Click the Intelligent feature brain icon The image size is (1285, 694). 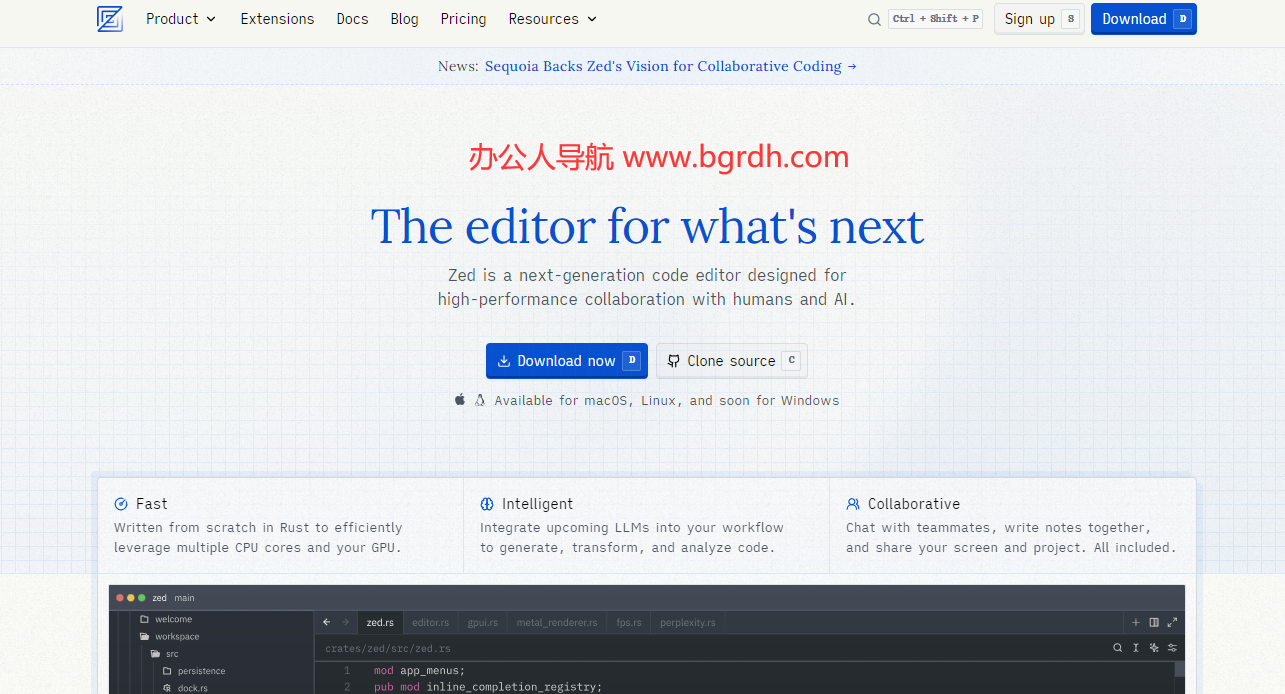pos(487,504)
